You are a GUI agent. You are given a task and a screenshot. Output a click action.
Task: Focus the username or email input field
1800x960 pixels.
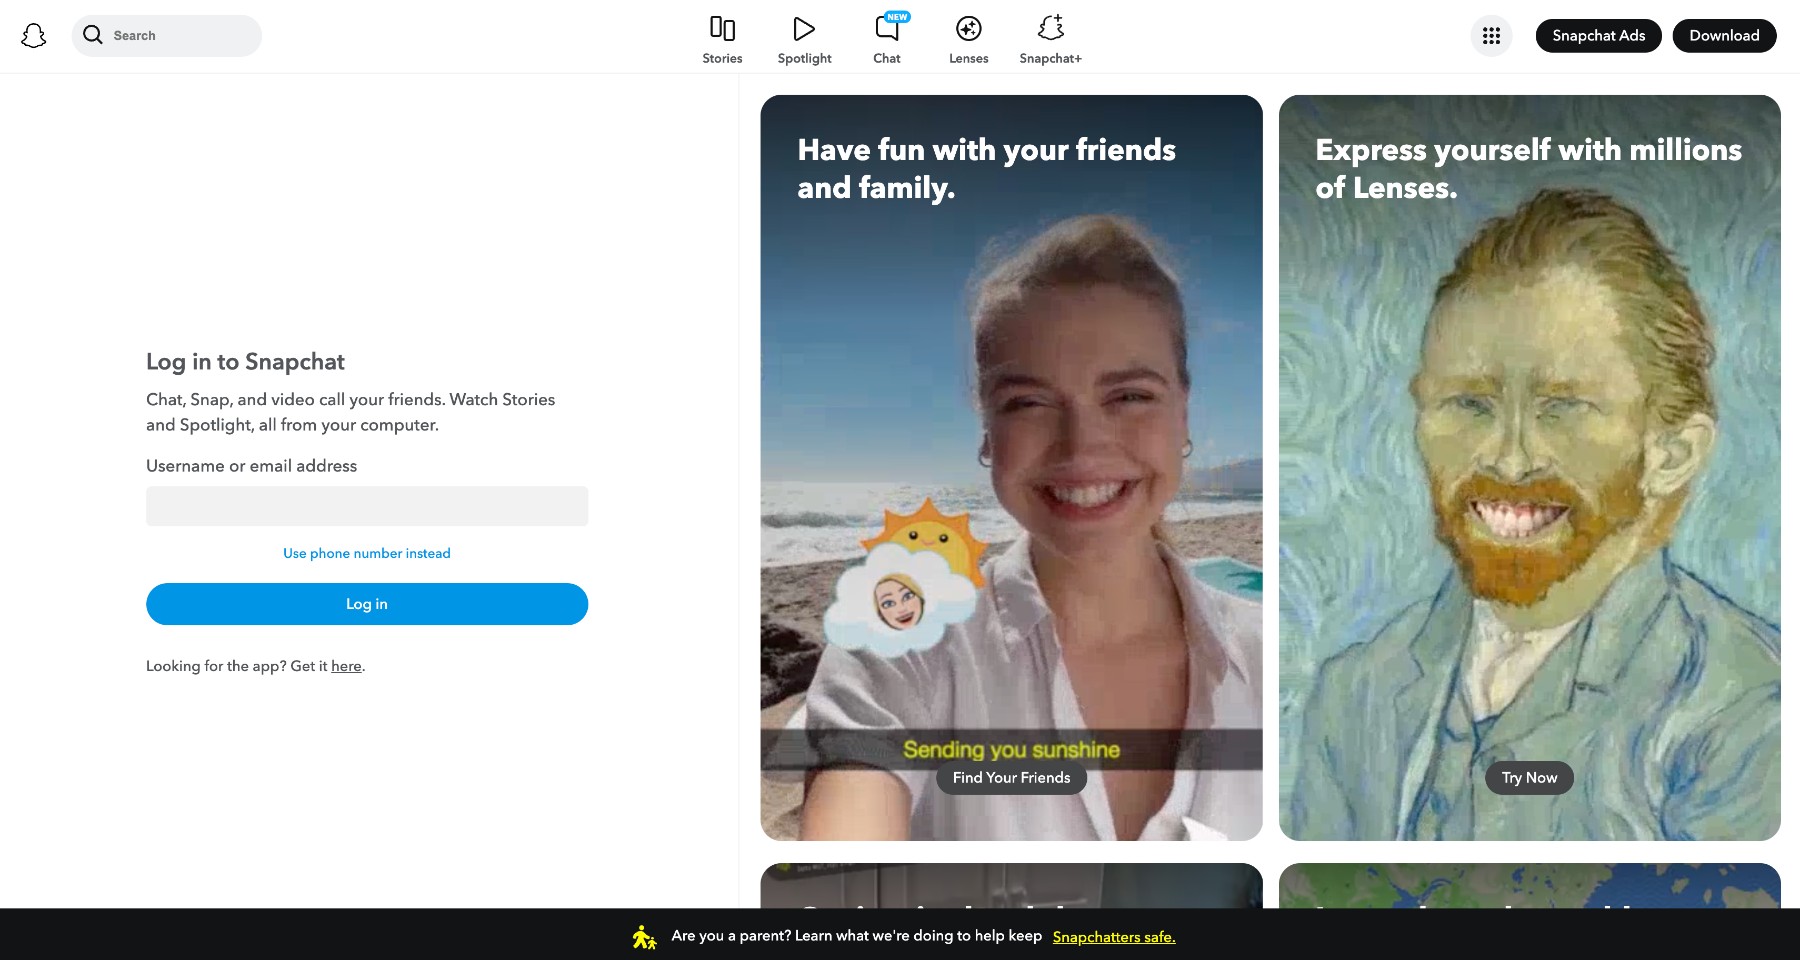coord(367,506)
